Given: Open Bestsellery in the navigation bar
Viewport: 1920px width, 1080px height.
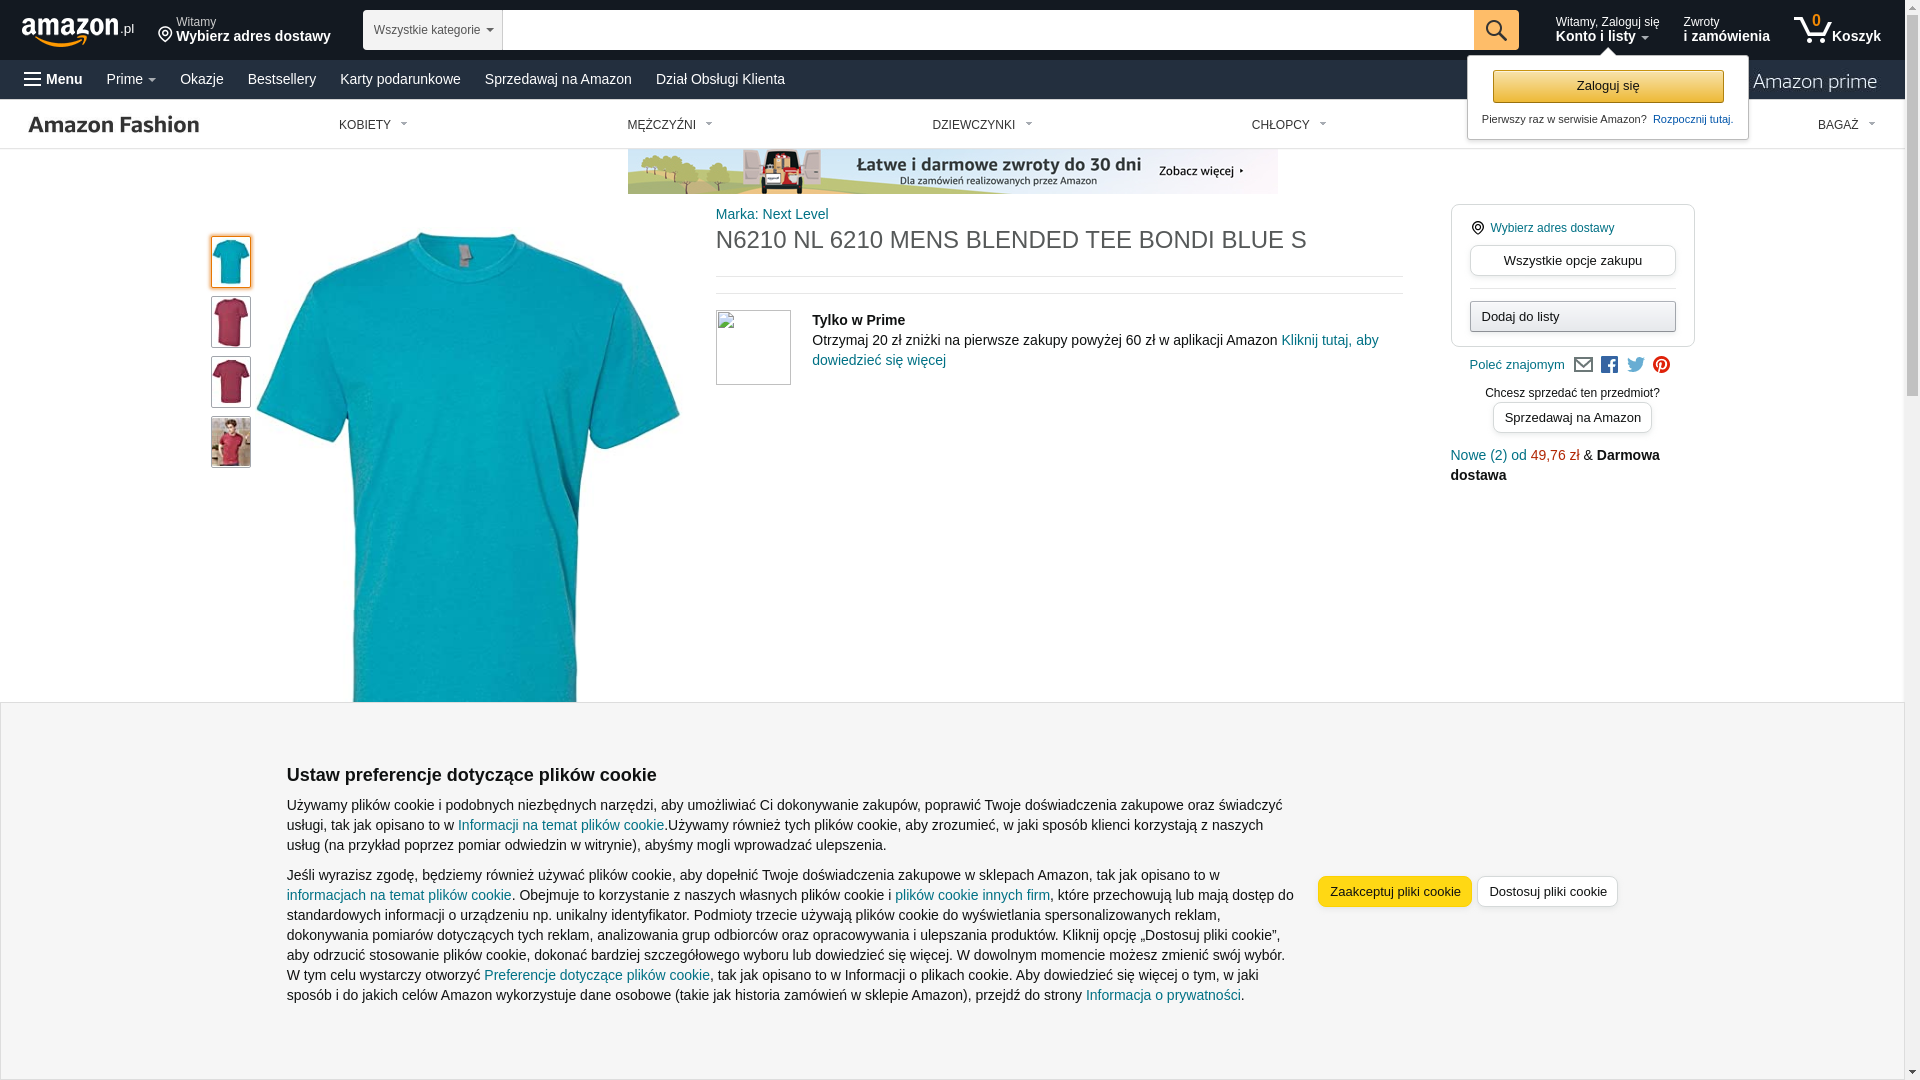Looking at the screenshot, I should (x=282, y=79).
